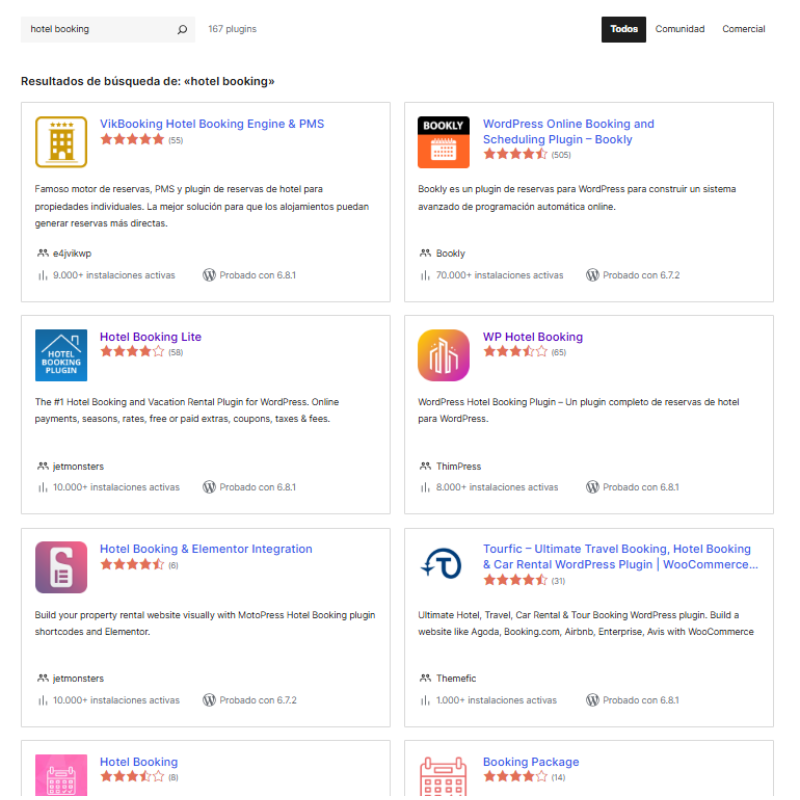Click the author name ThimPress

(x=459, y=466)
